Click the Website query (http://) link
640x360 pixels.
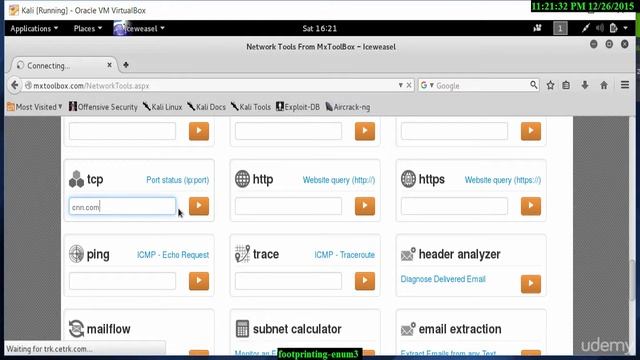pos(339,180)
